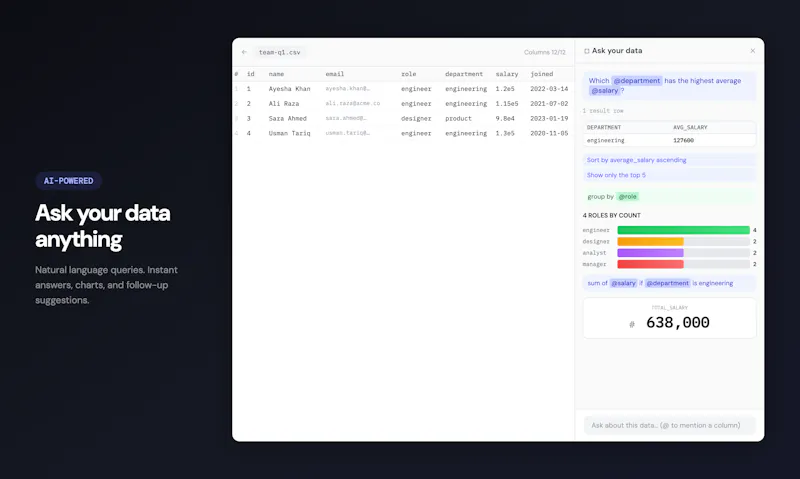This screenshot has height=479, width=800.
Task: Click the 638,000 total salary value
Action: pyautogui.click(x=678, y=322)
